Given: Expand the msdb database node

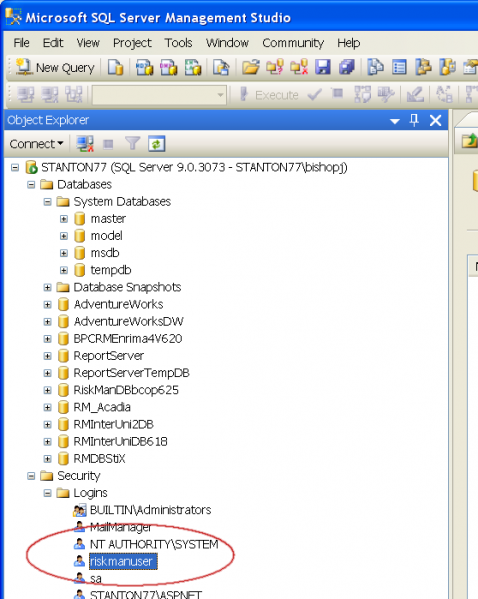Looking at the screenshot, I should (64, 253).
